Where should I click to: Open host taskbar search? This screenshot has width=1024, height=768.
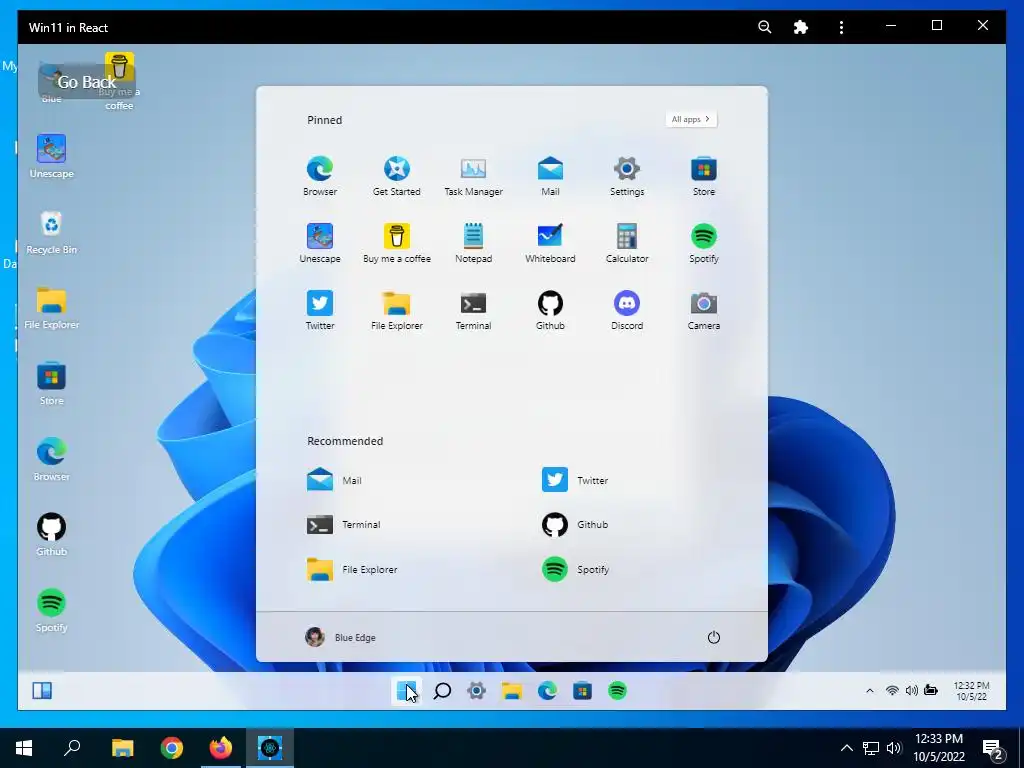[72, 748]
